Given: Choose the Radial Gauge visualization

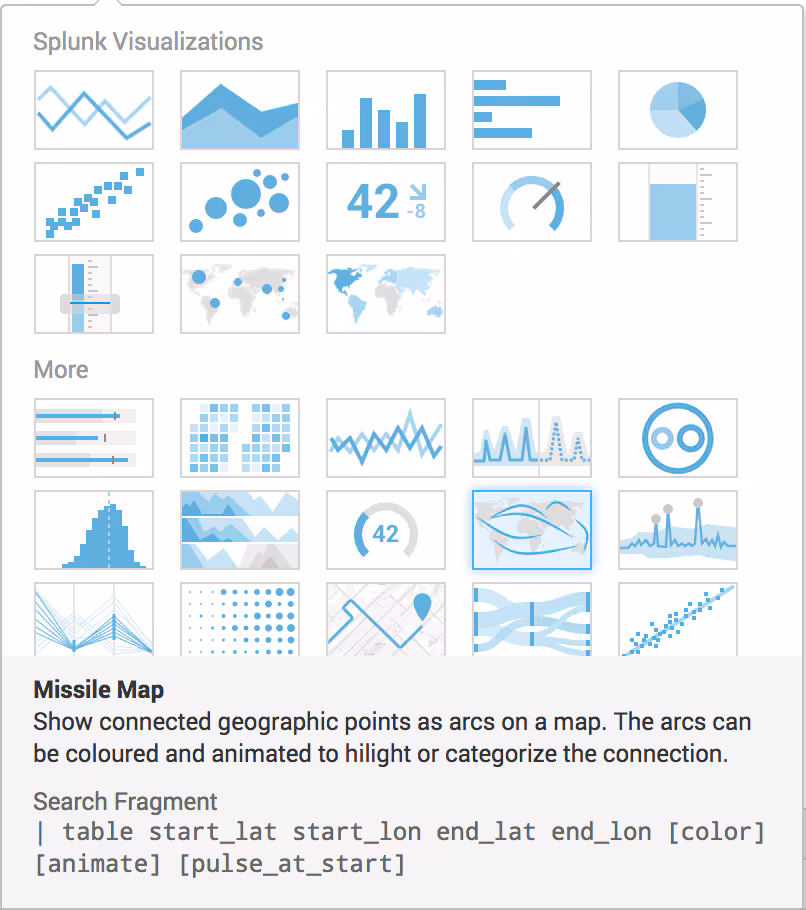Looking at the screenshot, I should point(532,202).
